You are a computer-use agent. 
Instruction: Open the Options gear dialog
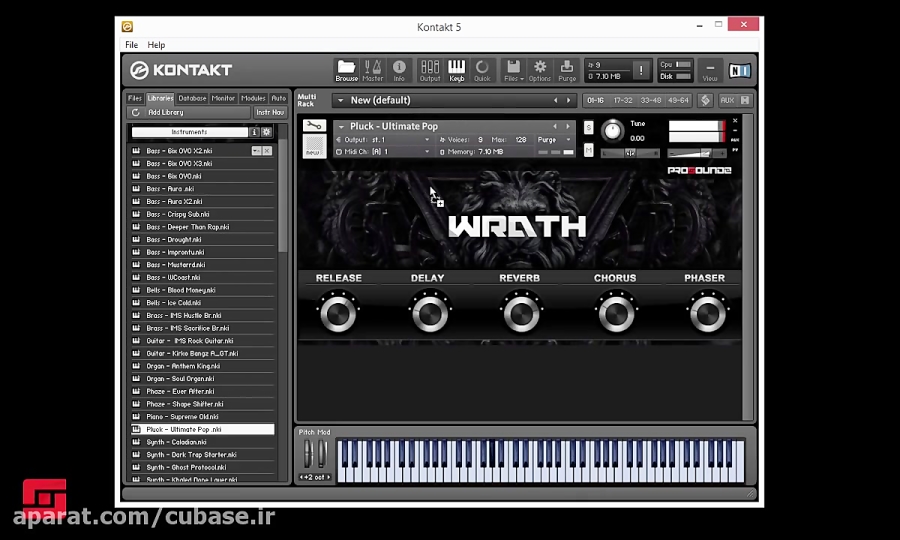point(540,71)
